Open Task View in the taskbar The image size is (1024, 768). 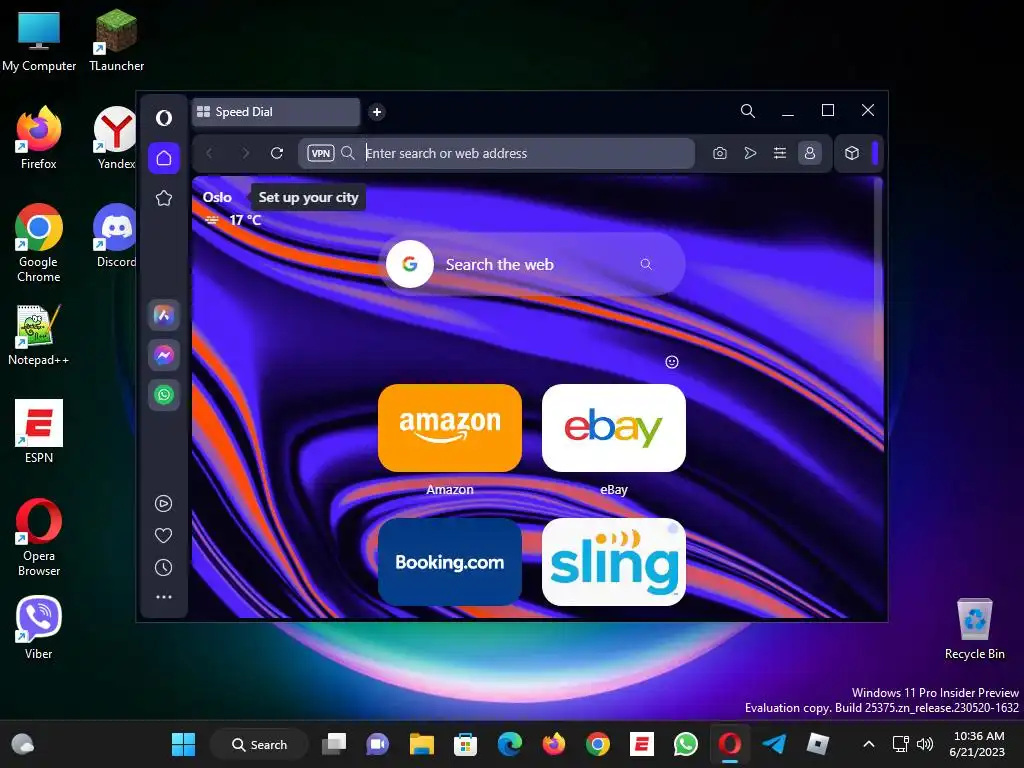click(334, 744)
